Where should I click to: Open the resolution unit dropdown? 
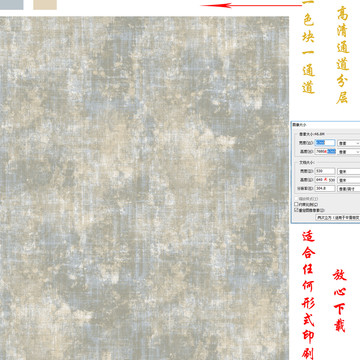coord(349,189)
